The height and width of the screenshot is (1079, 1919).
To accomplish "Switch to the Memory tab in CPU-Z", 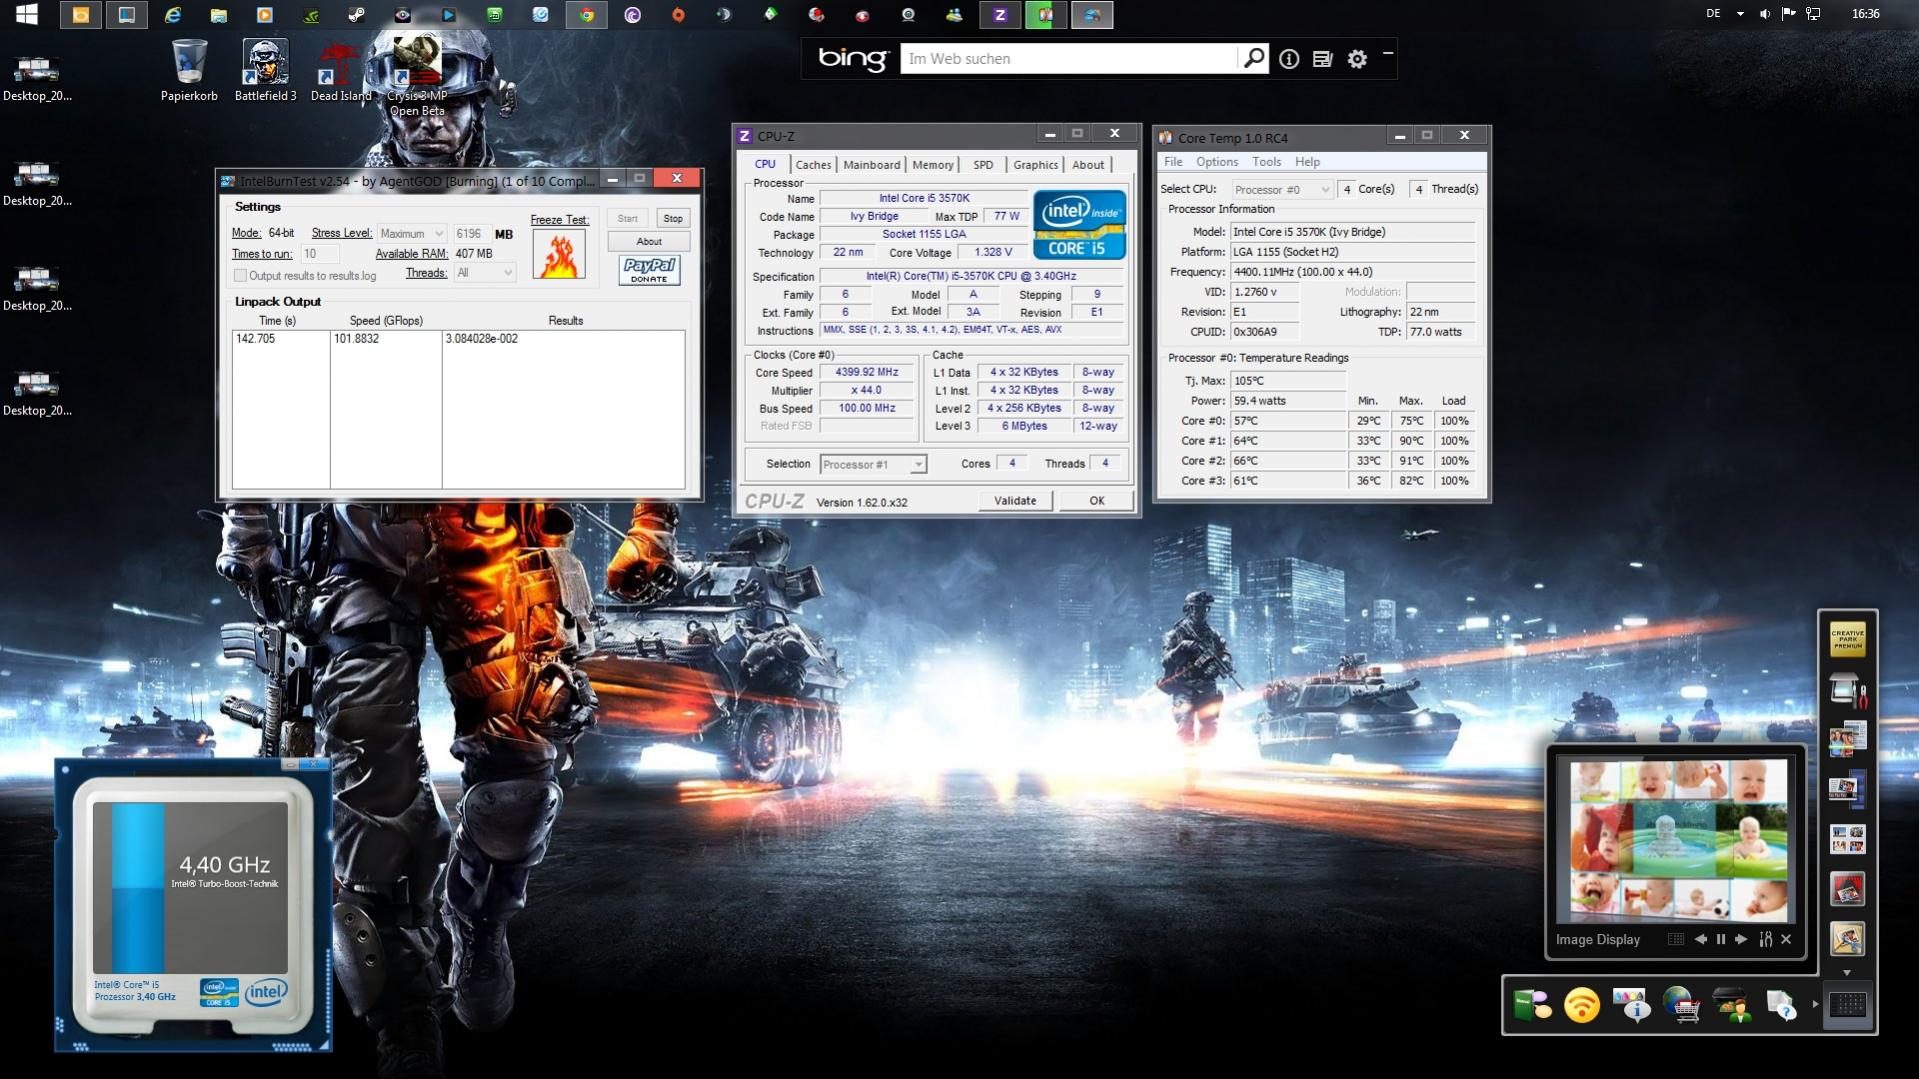I will coord(933,165).
